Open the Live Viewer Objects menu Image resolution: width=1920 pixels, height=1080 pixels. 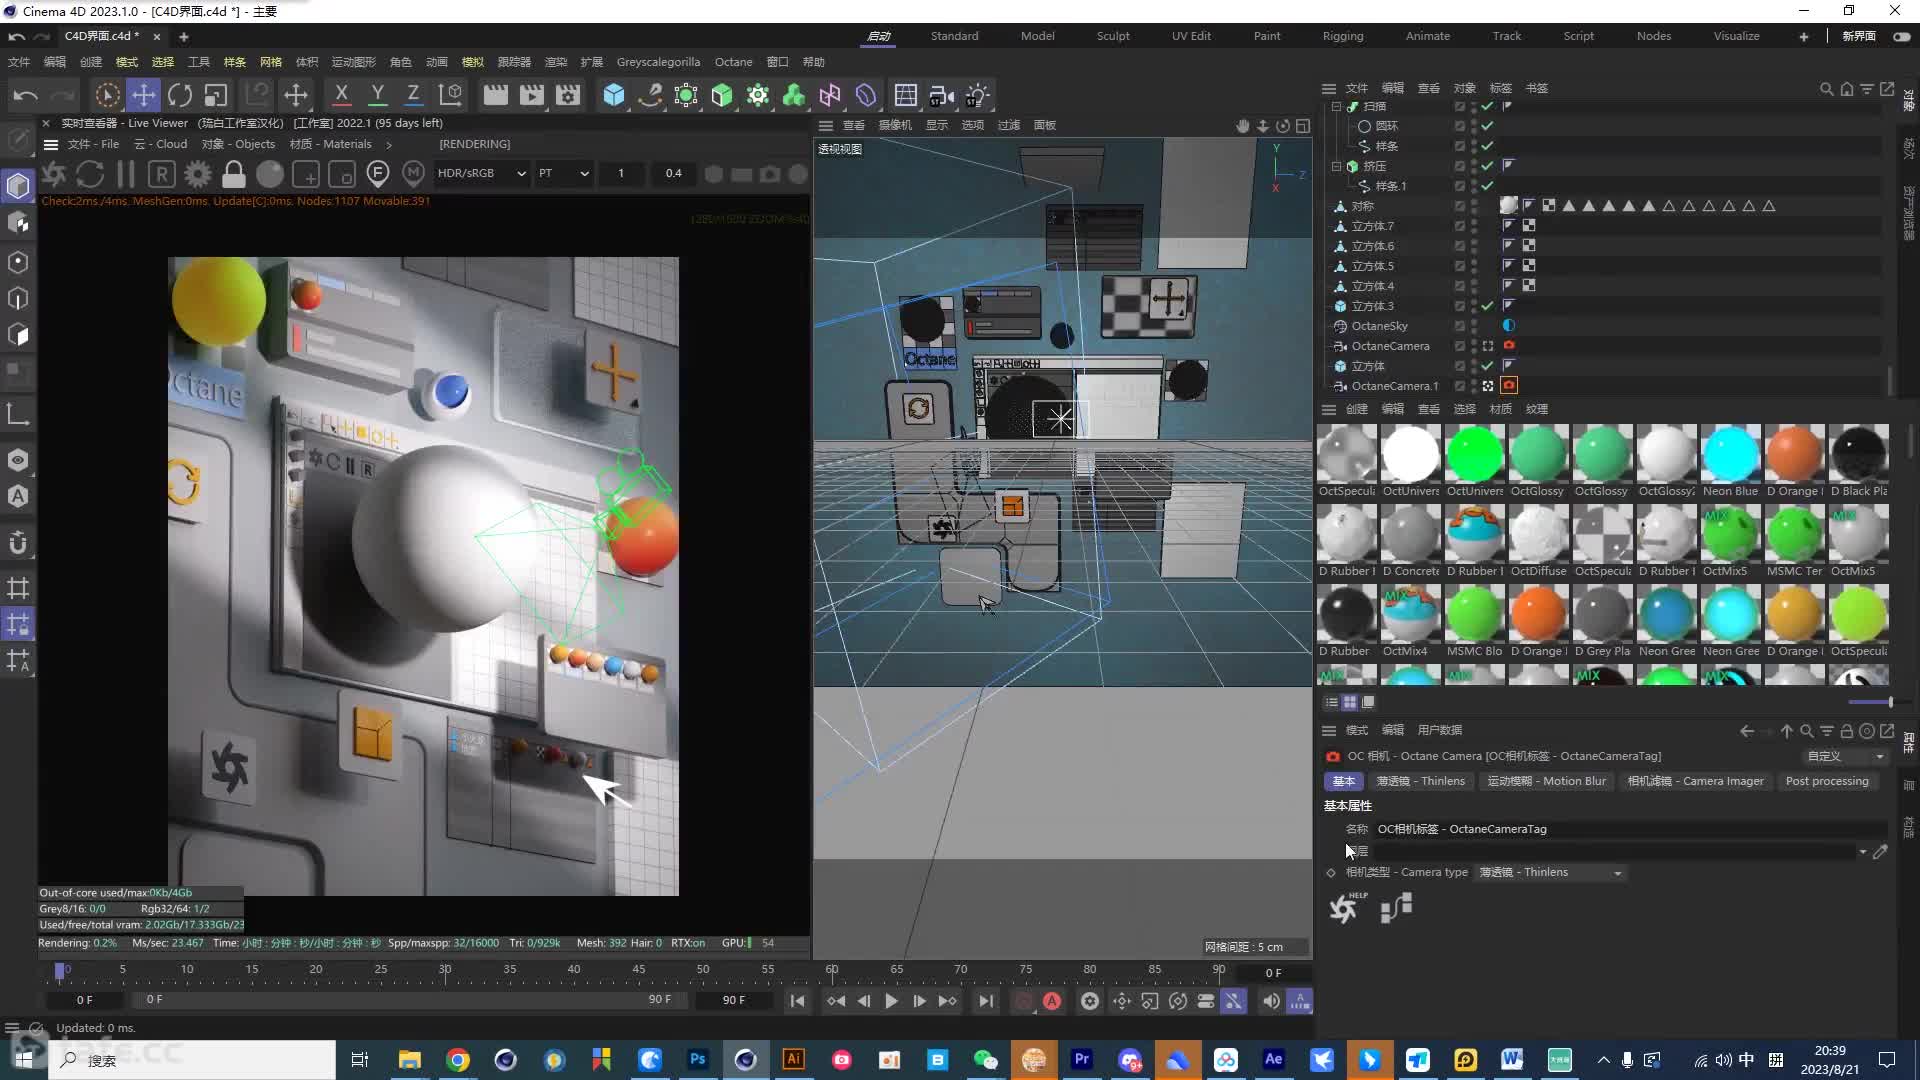click(x=238, y=144)
